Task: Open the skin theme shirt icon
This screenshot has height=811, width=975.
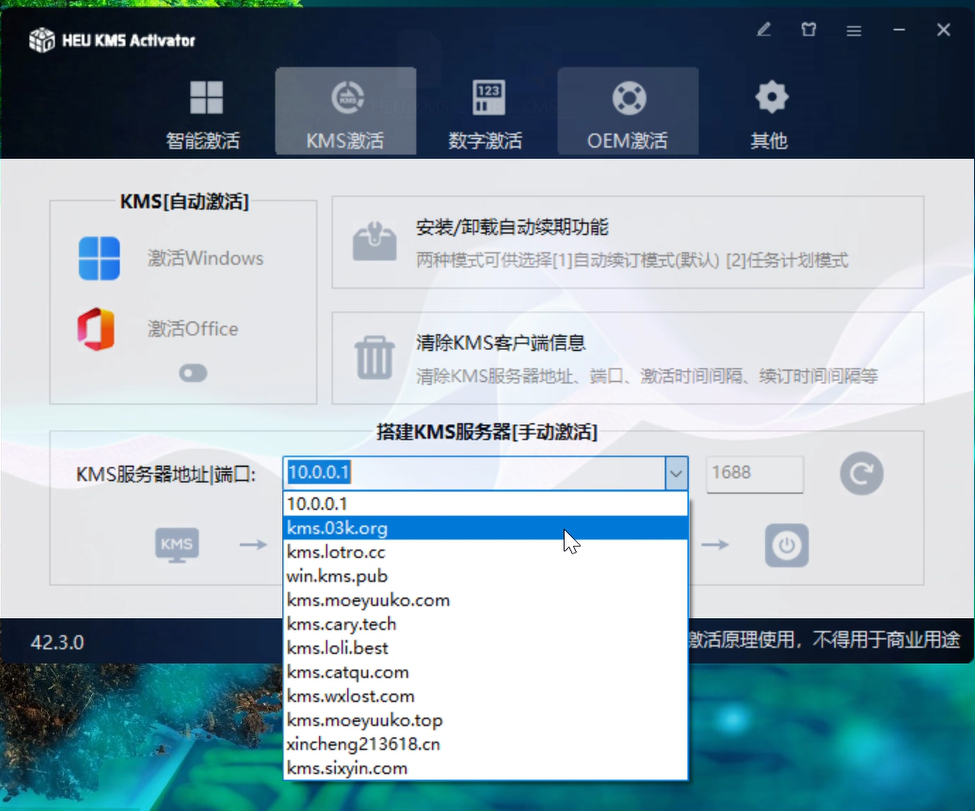Action: [808, 30]
